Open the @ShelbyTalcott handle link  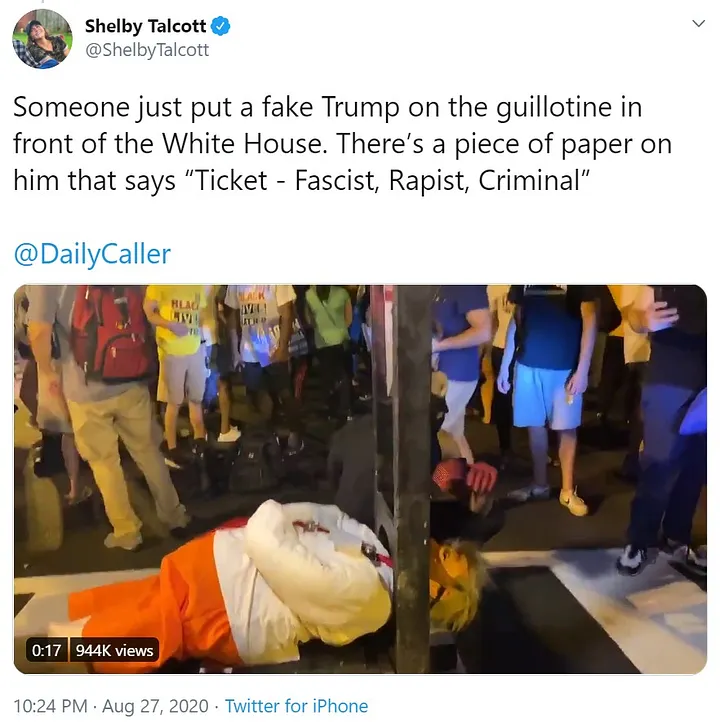tap(147, 50)
